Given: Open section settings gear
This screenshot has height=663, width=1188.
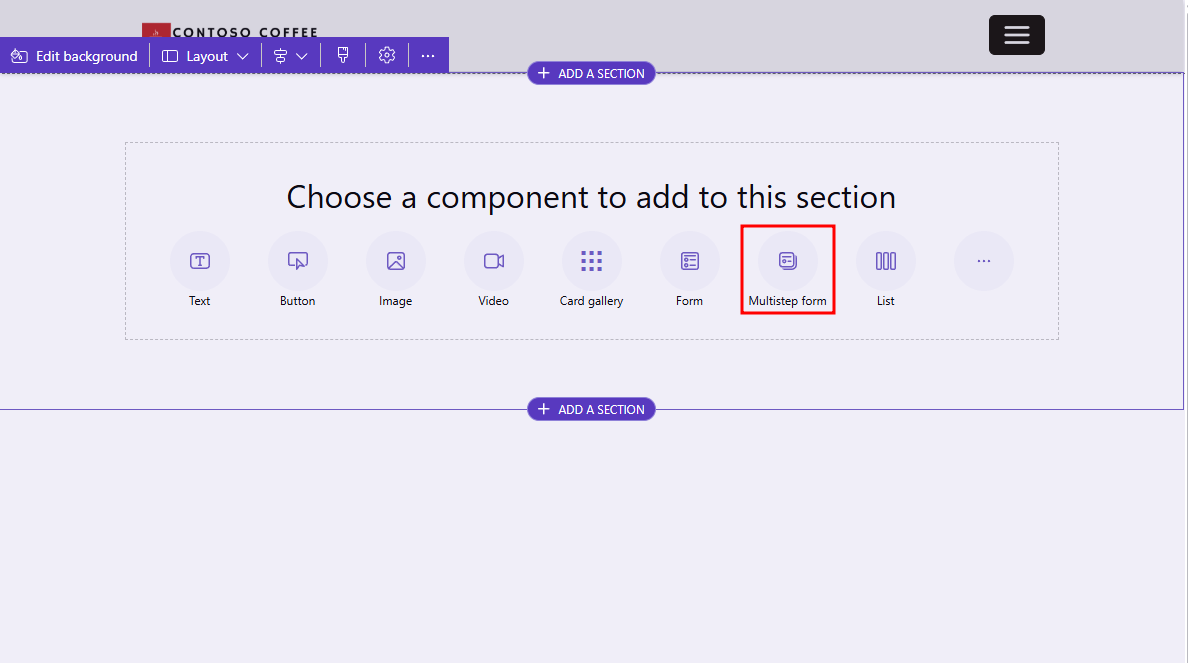Looking at the screenshot, I should pos(387,56).
